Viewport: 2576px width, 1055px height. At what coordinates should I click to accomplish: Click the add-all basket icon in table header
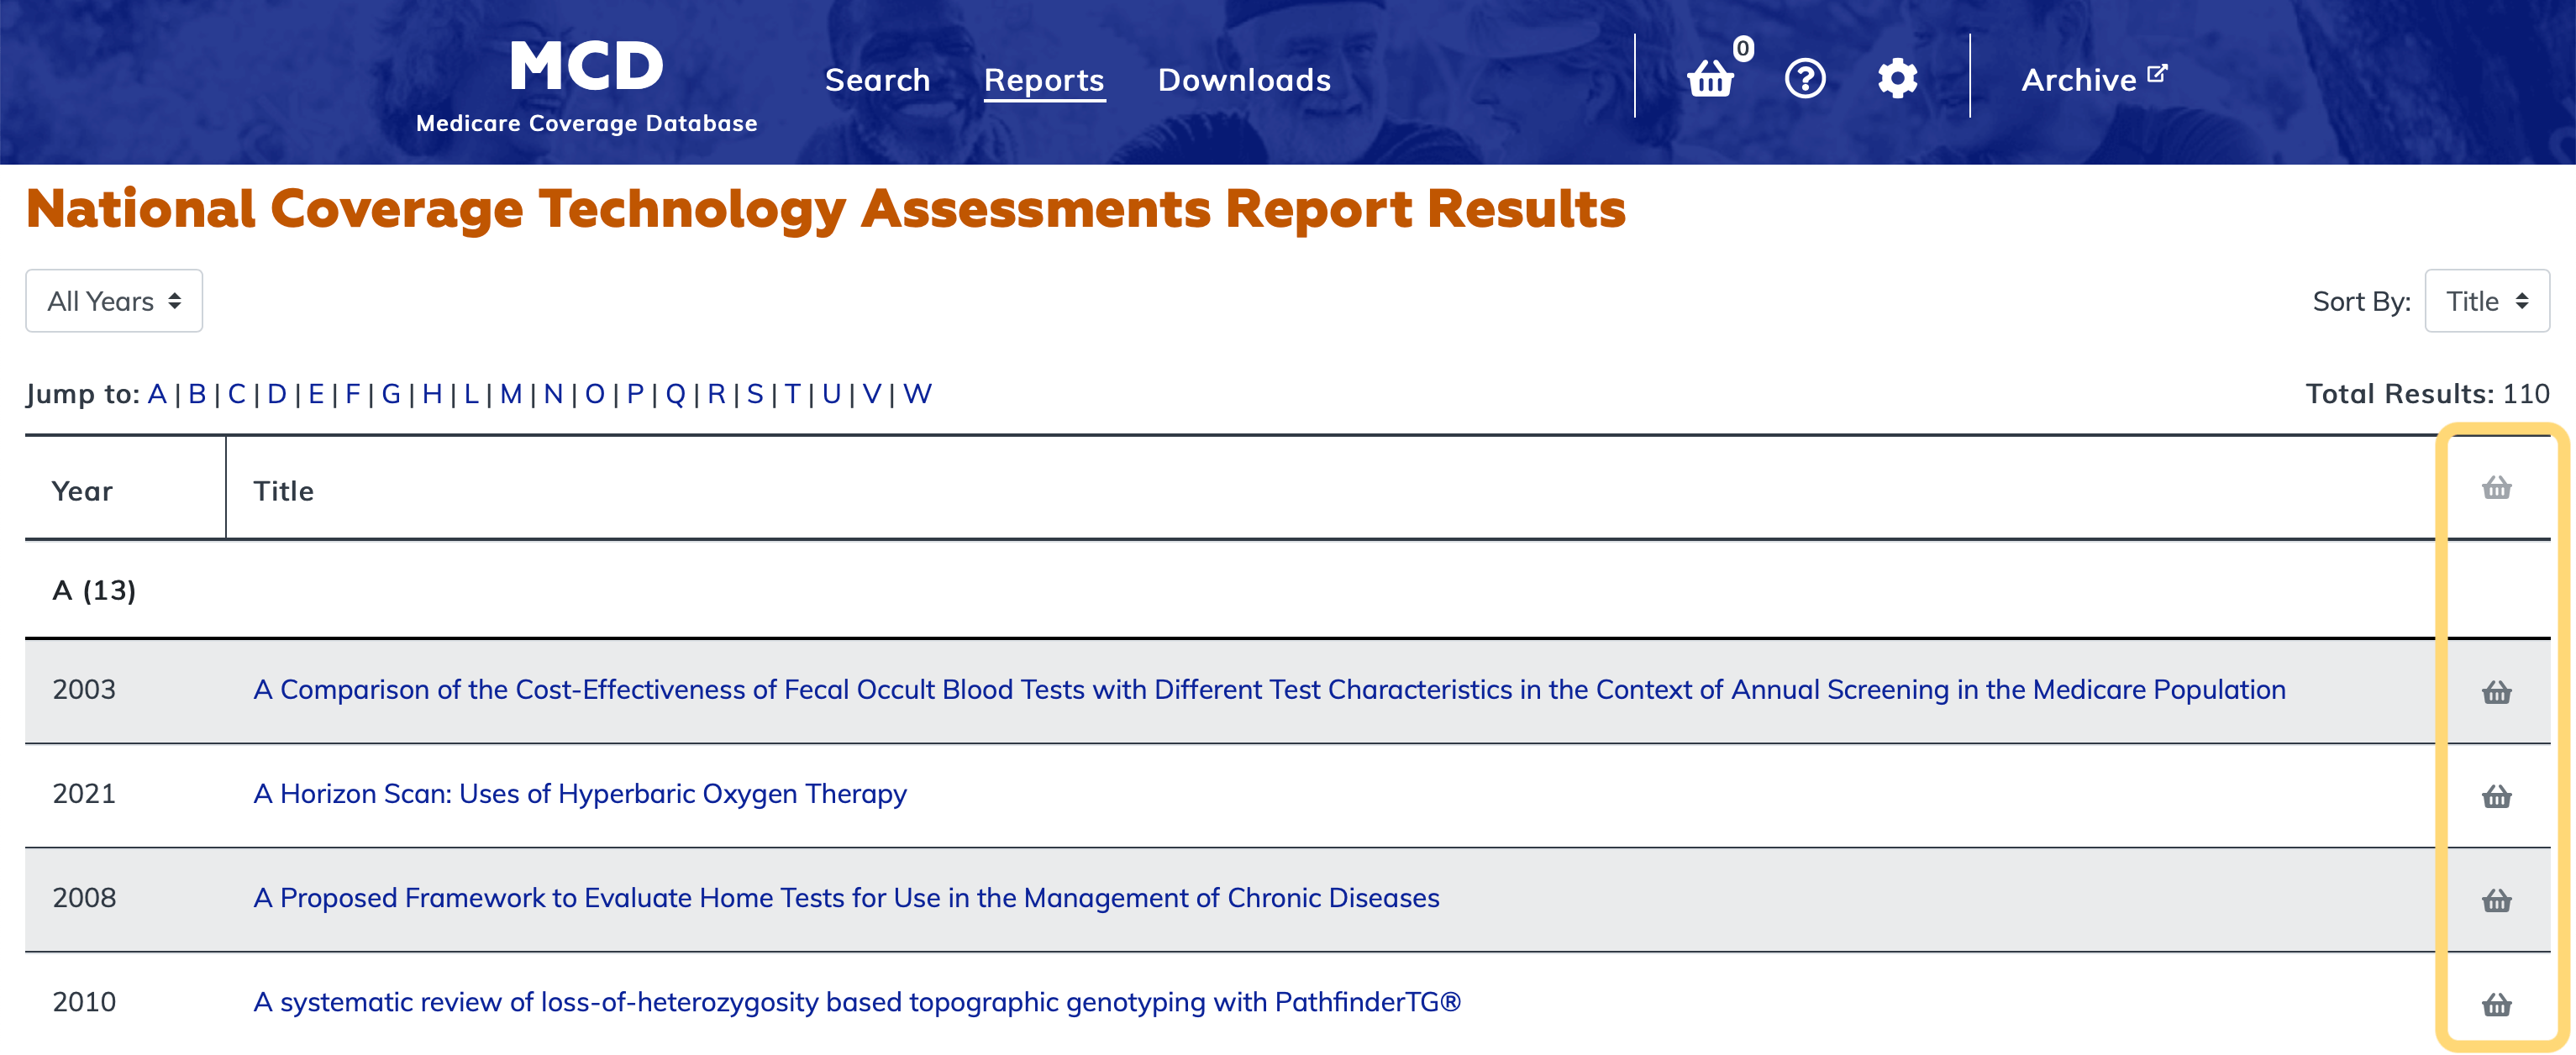pos(2496,488)
